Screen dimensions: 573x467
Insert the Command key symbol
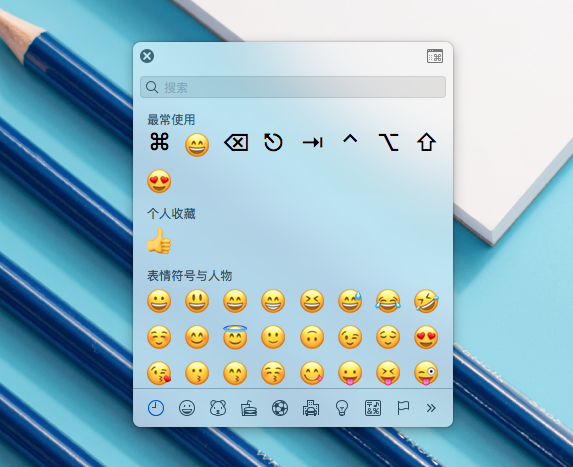coord(159,142)
